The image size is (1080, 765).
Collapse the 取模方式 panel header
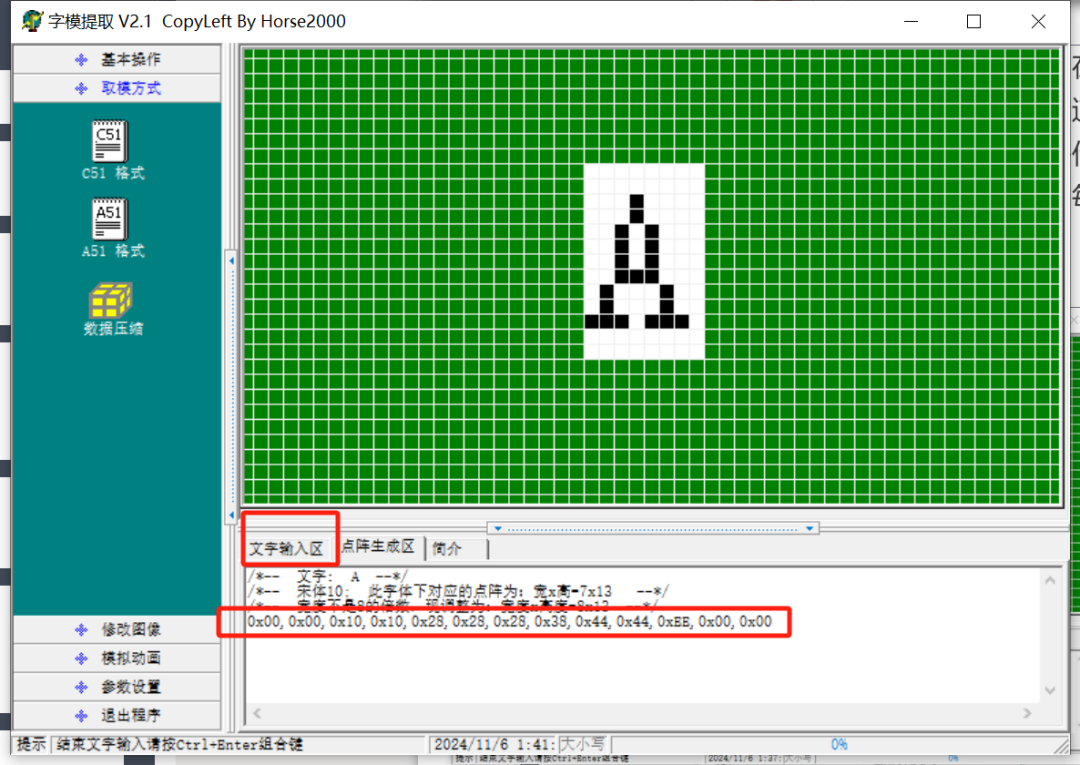(117, 88)
